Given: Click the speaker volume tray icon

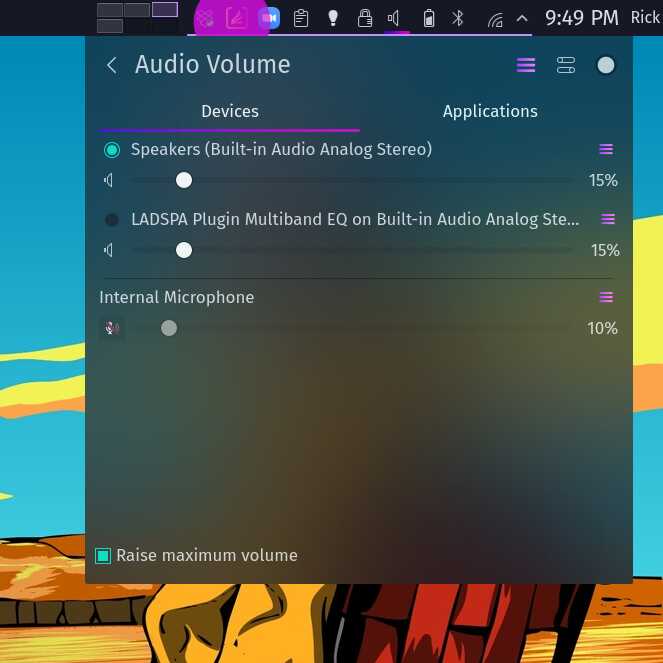Looking at the screenshot, I should (394, 18).
